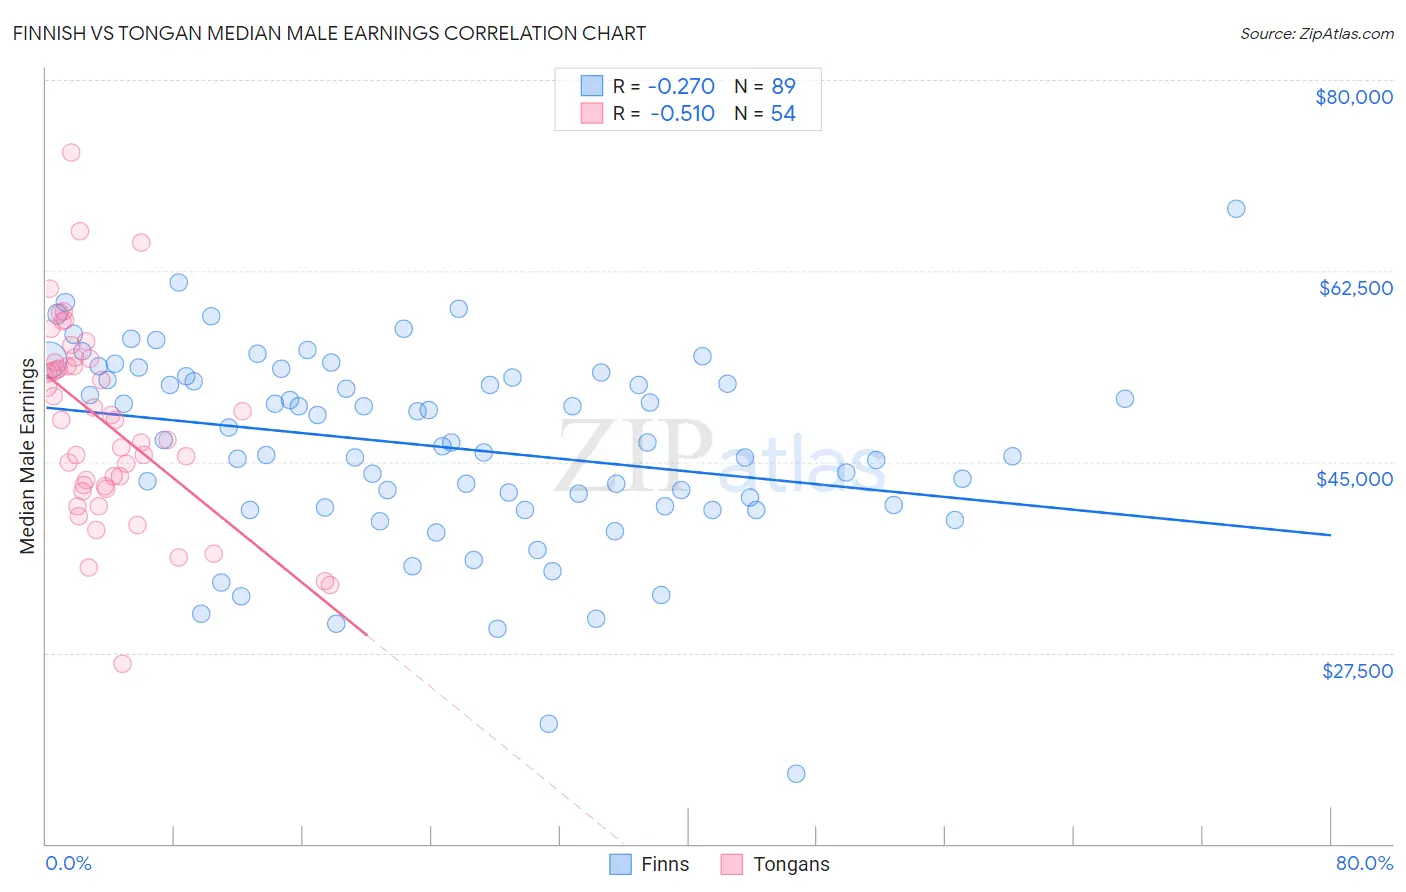Click the lowest pink Tongan data point

tap(122, 663)
